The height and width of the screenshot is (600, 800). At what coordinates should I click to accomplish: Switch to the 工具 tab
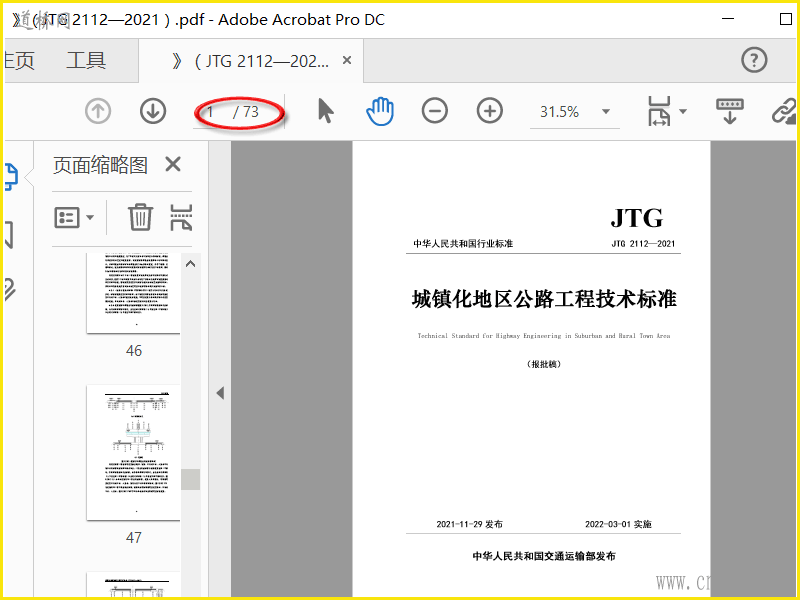pos(86,61)
